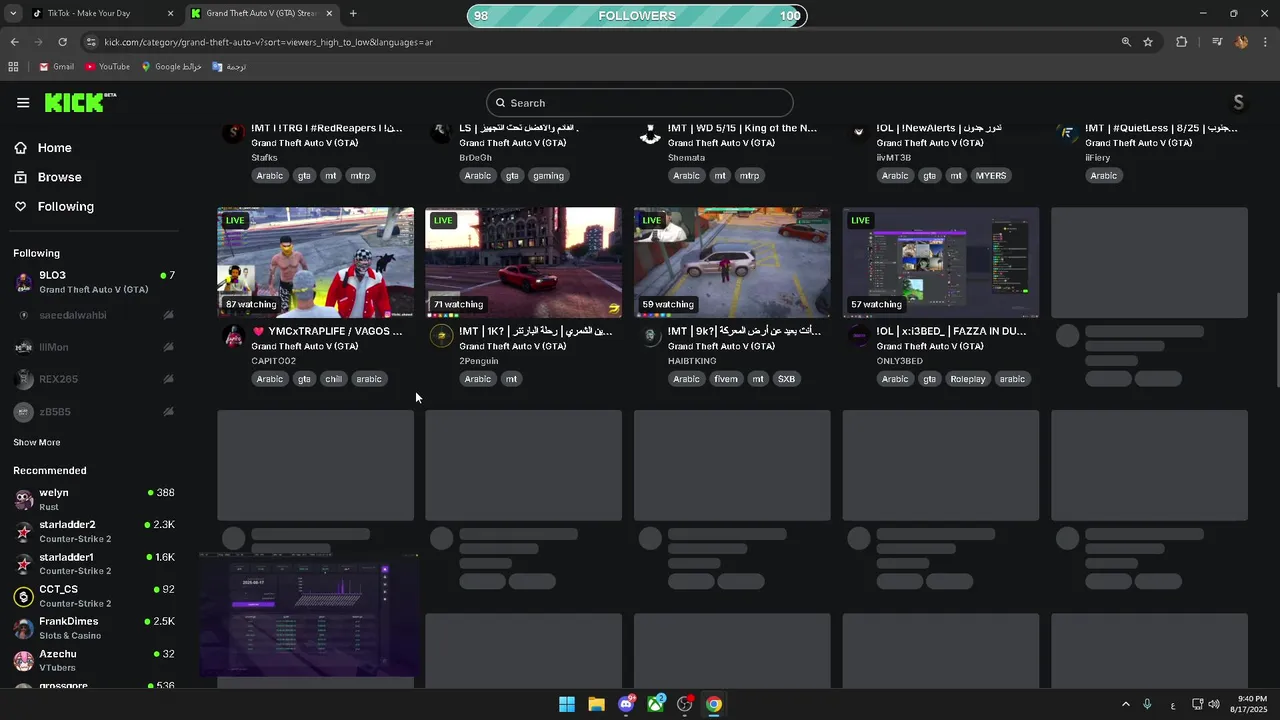
Task: Open CAPITO02 channel name link
Action: coord(273,361)
